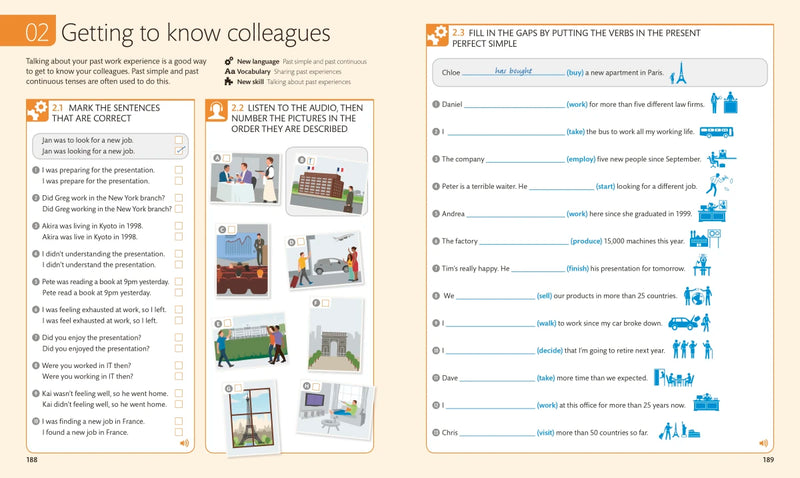Viewport: 800px width, 478px height.
Task: Click the audio speaker icon under exercise 2.1
Action: 183,443
